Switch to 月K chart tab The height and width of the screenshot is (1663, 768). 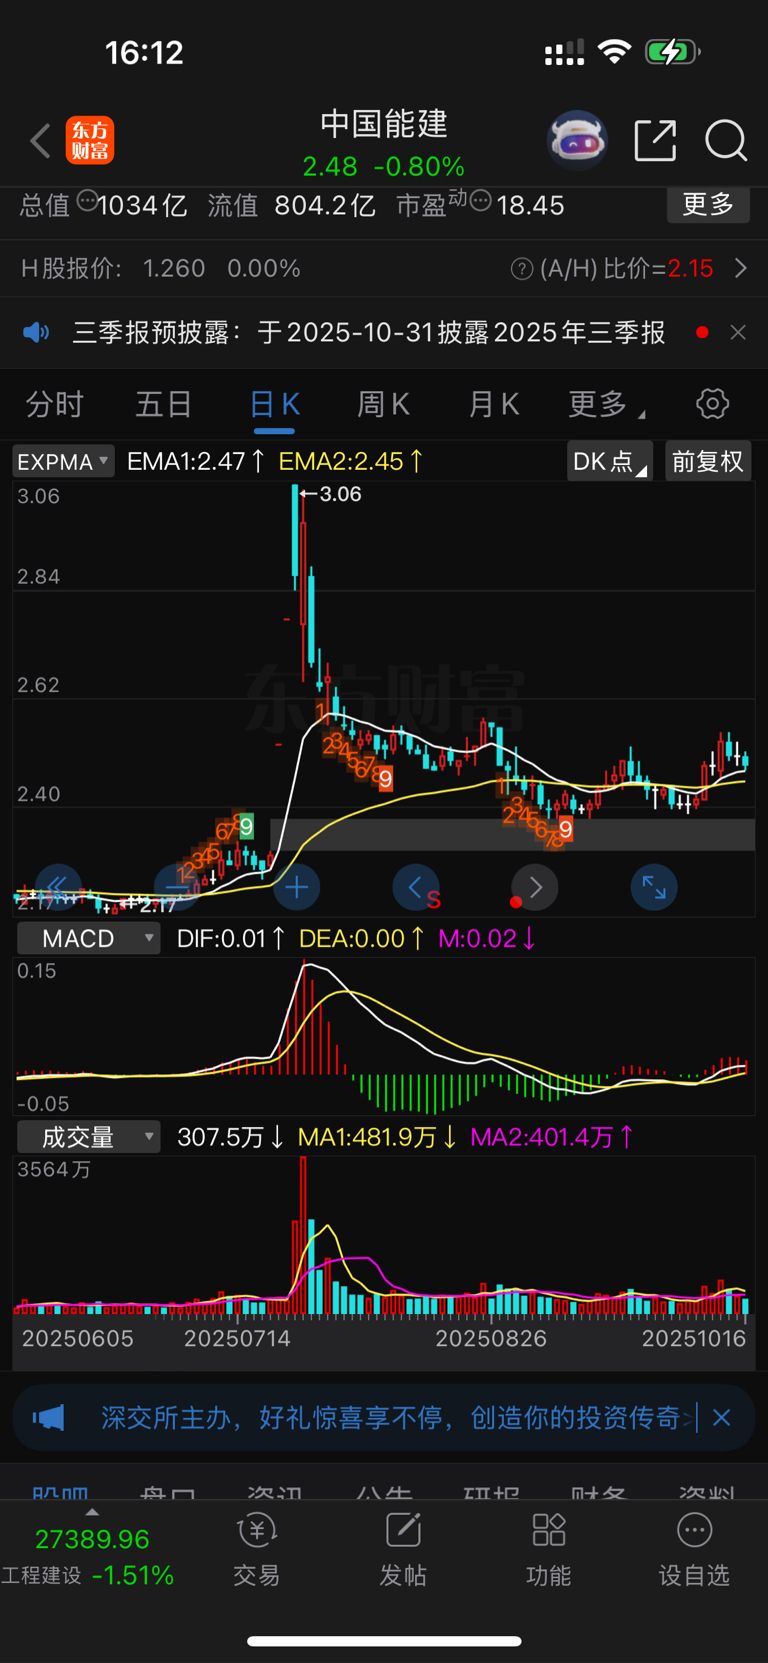[x=494, y=404]
